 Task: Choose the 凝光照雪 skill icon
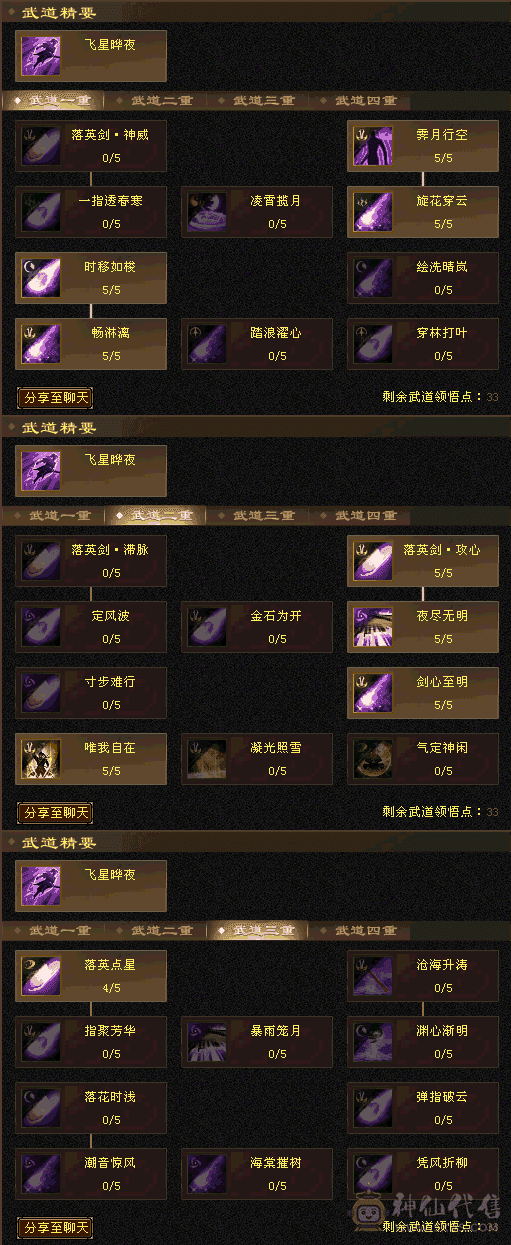pos(207,759)
